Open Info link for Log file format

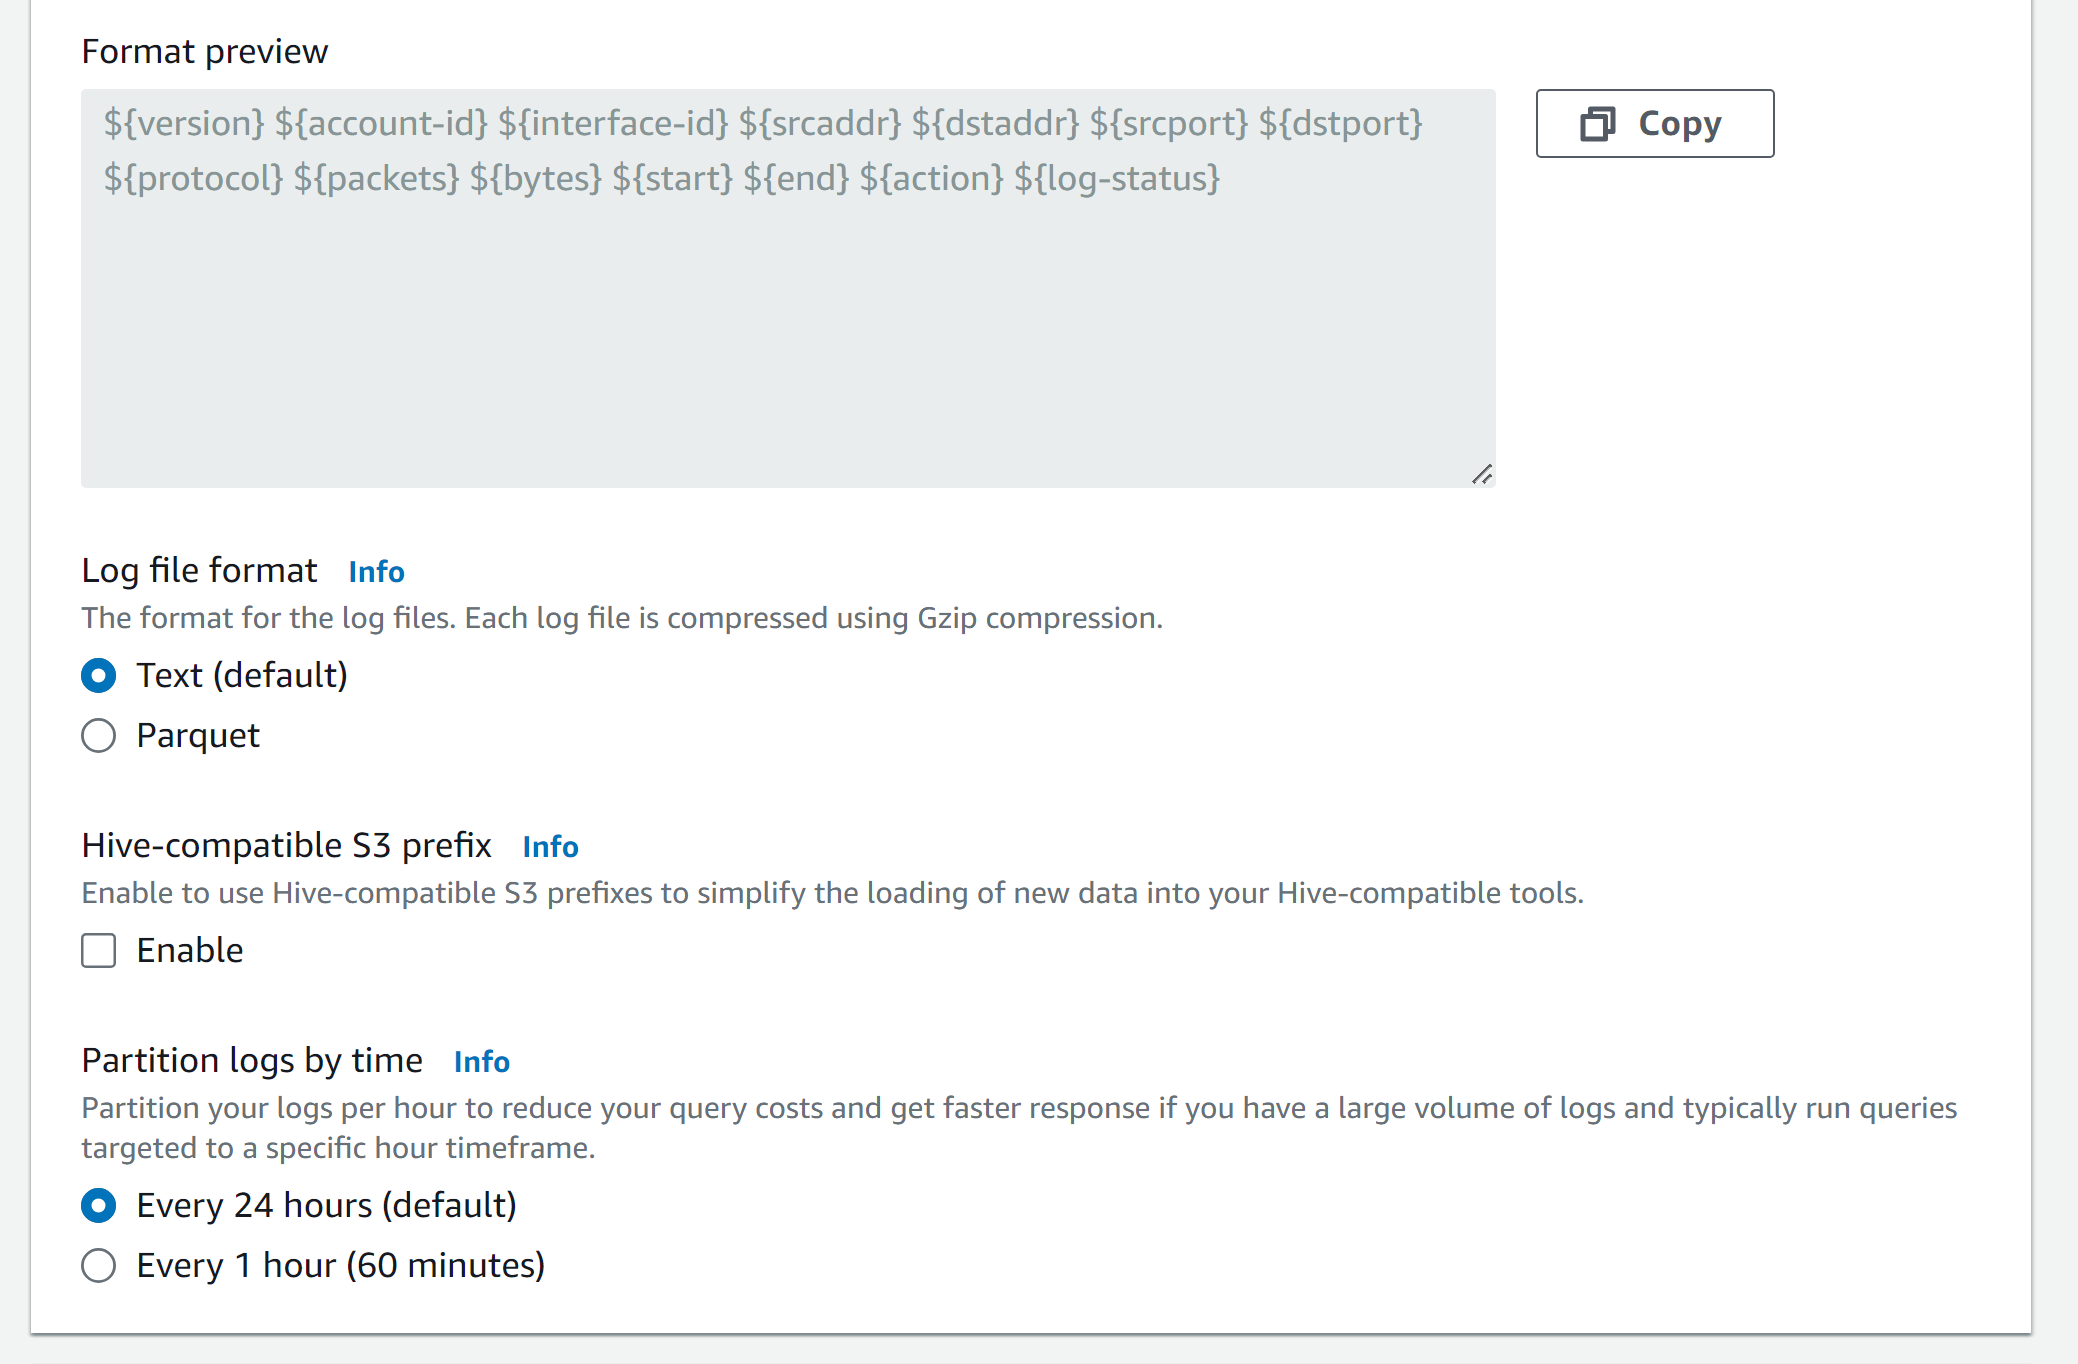click(x=376, y=572)
